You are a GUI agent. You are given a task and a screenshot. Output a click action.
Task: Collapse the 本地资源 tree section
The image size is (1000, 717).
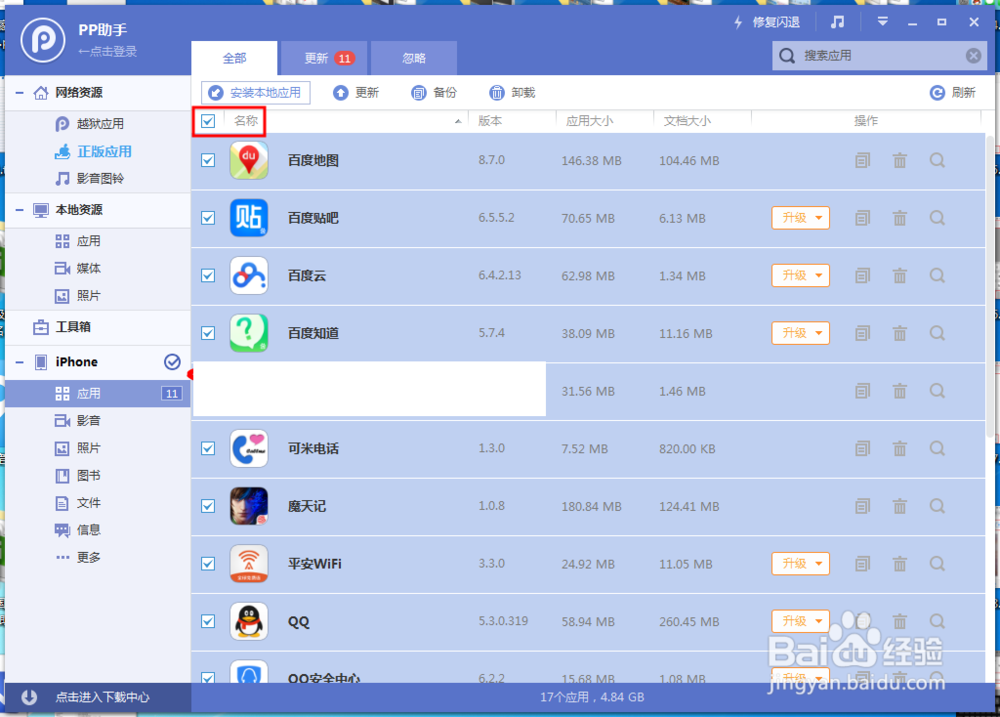[x=20, y=210]
